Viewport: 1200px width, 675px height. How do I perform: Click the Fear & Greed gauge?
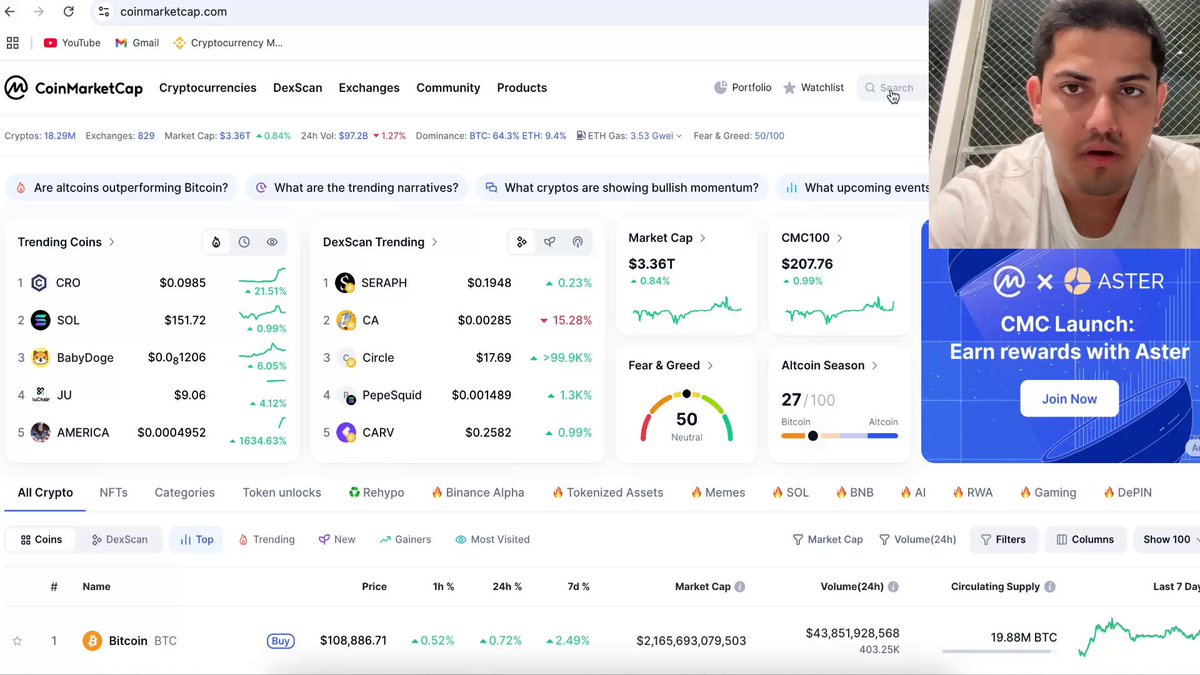(686, 416)
